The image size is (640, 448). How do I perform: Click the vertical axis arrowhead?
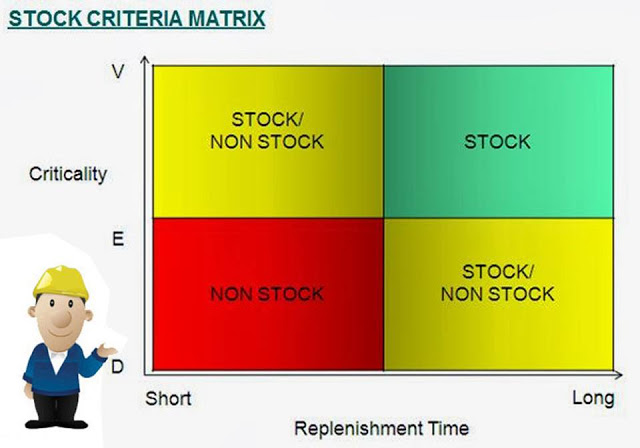[145, 60]
